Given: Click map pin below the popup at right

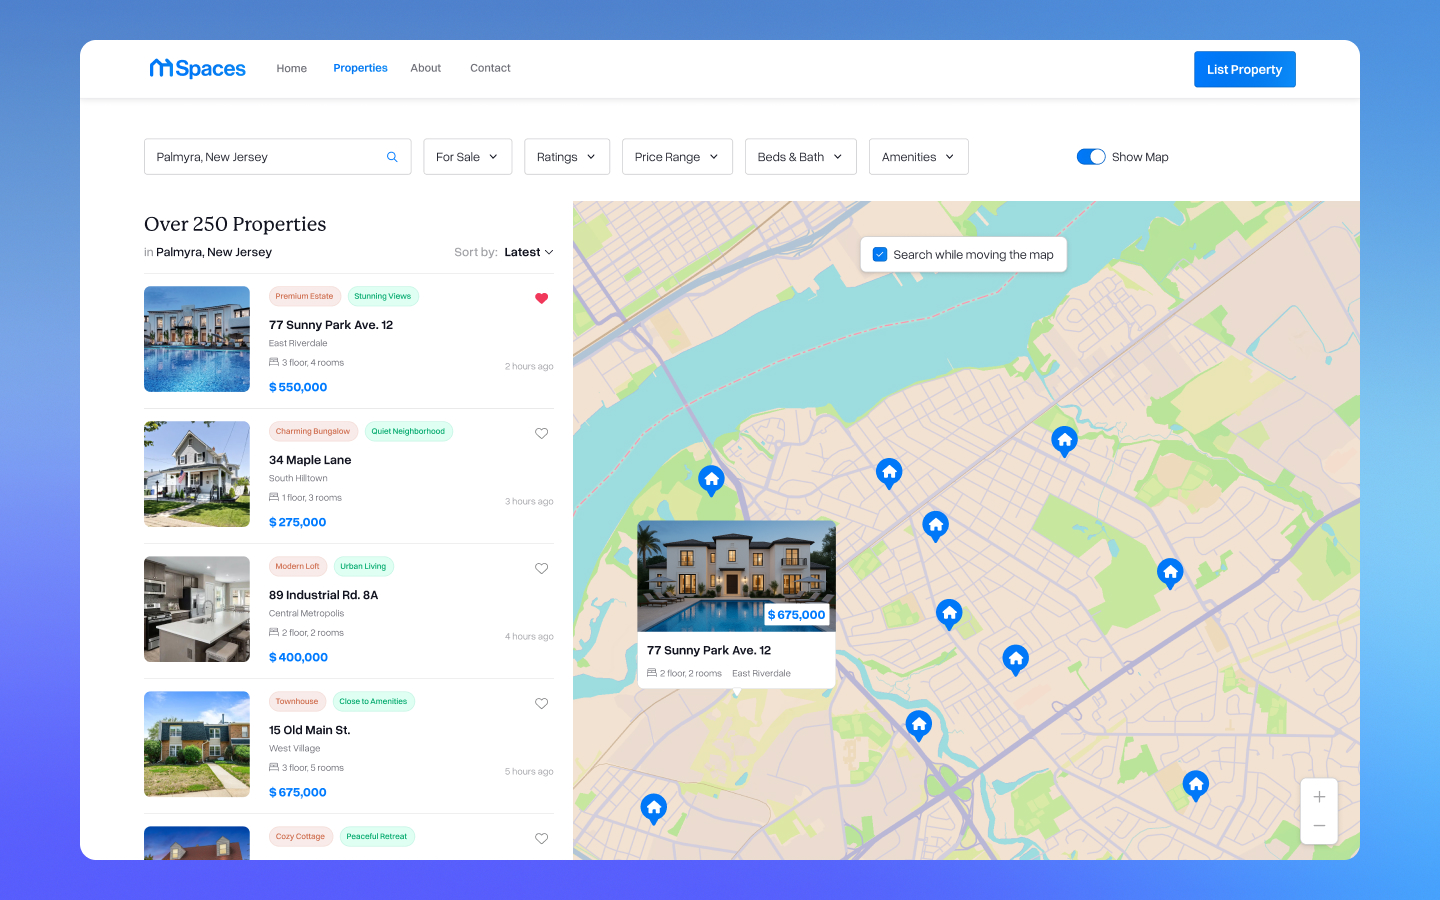Looking at the screenshot, I should coord(918,725).
